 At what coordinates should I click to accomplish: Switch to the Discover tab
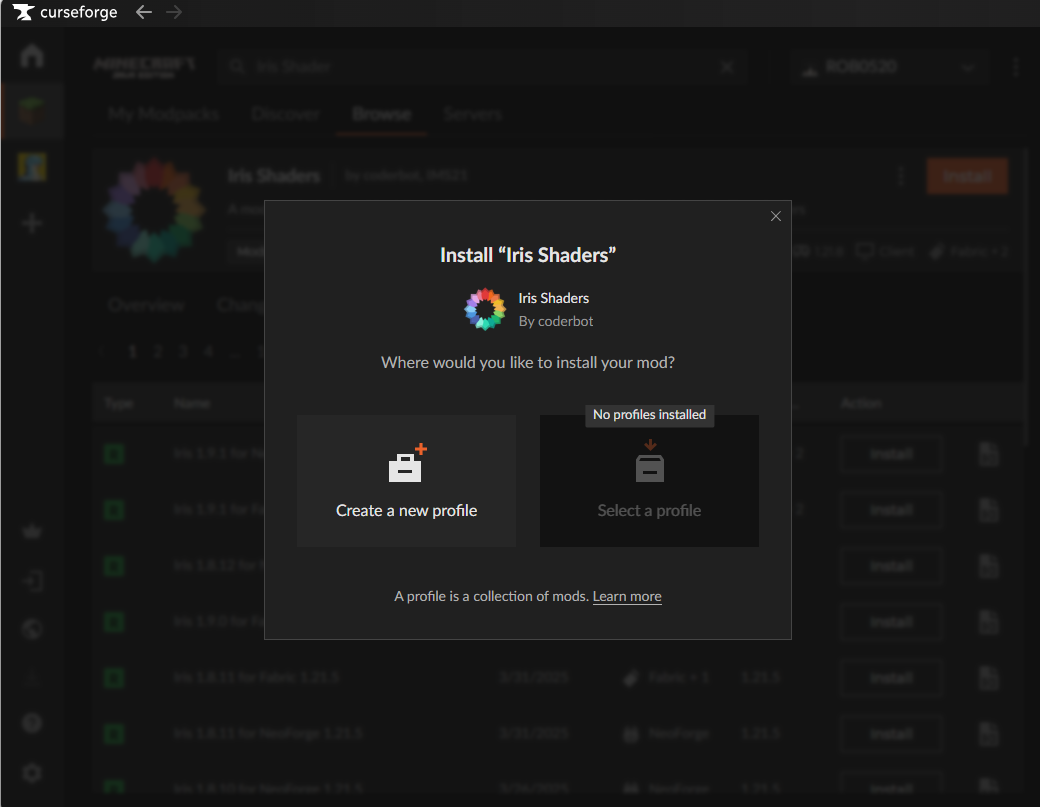click(x=285, y=113)
